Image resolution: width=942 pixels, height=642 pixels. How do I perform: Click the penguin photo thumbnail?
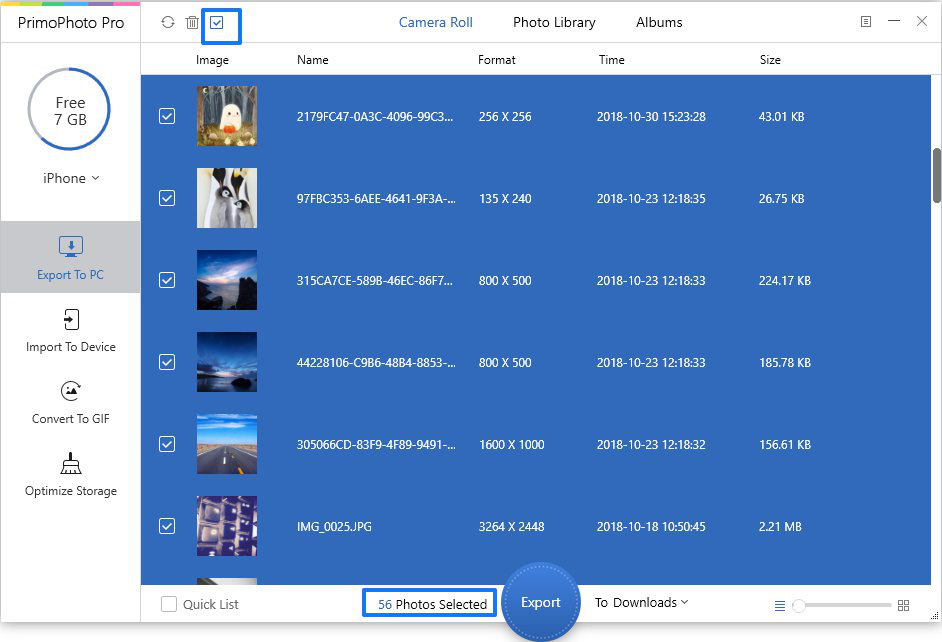coord(227,198)
